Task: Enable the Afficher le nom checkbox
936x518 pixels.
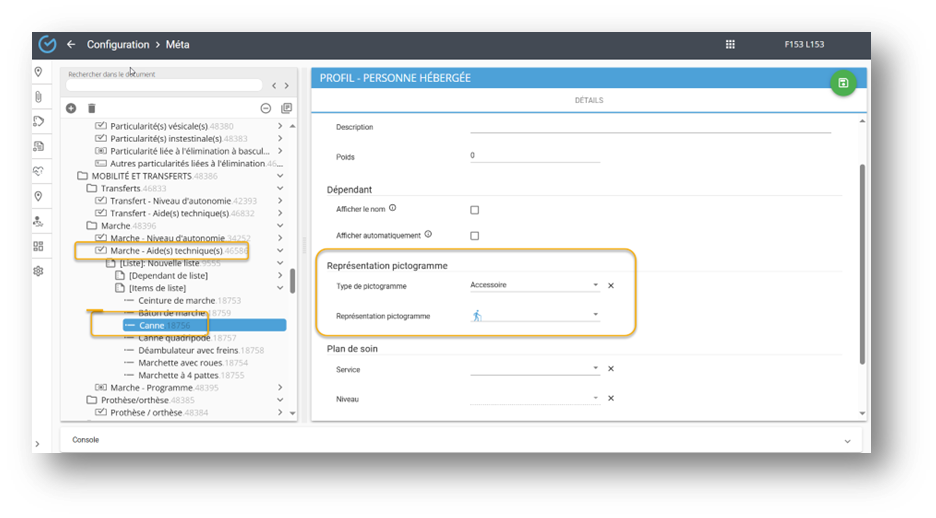Action: 475,210
